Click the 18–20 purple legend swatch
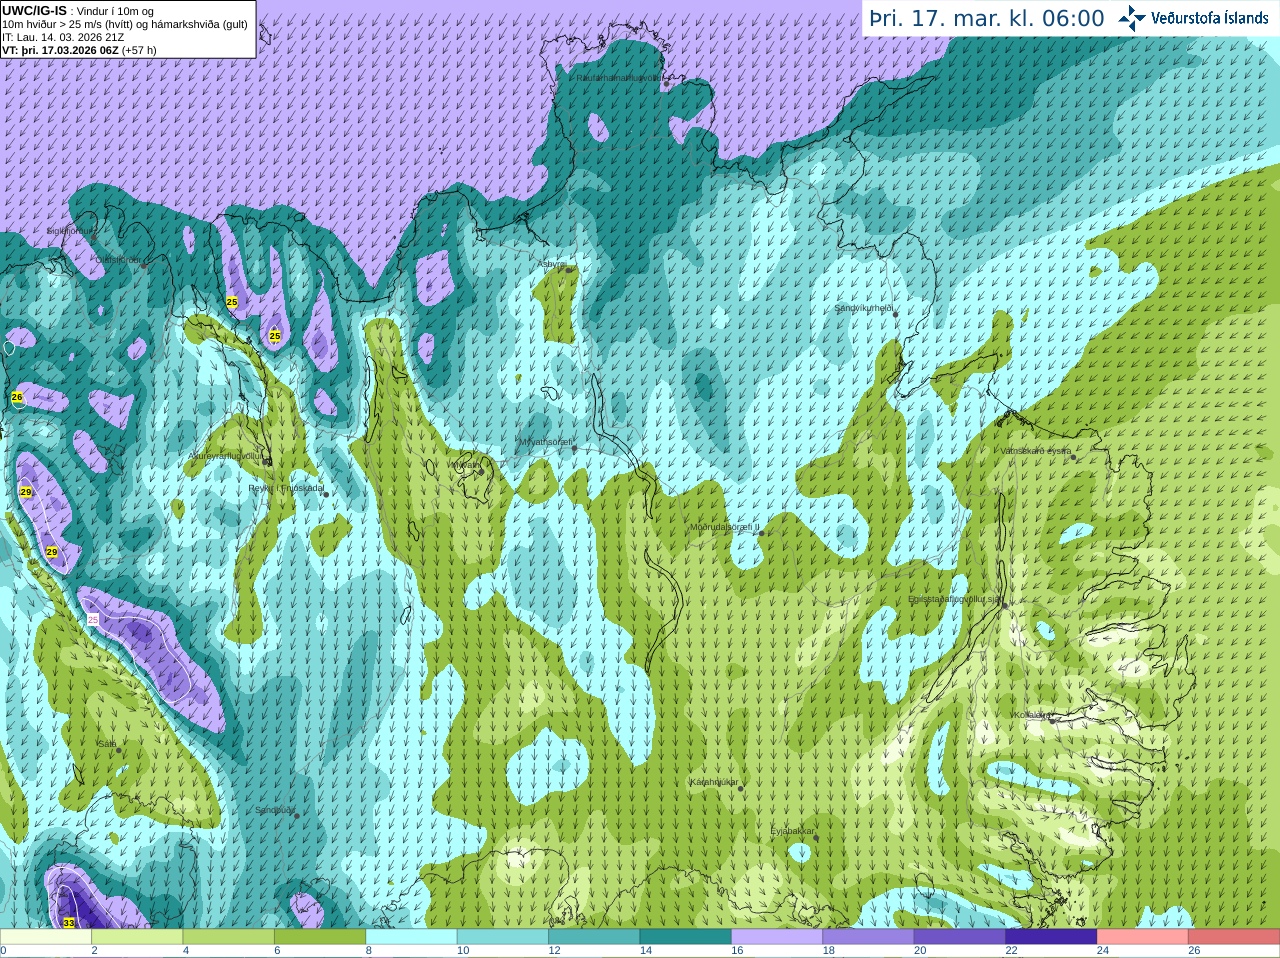 click(868, 937)
